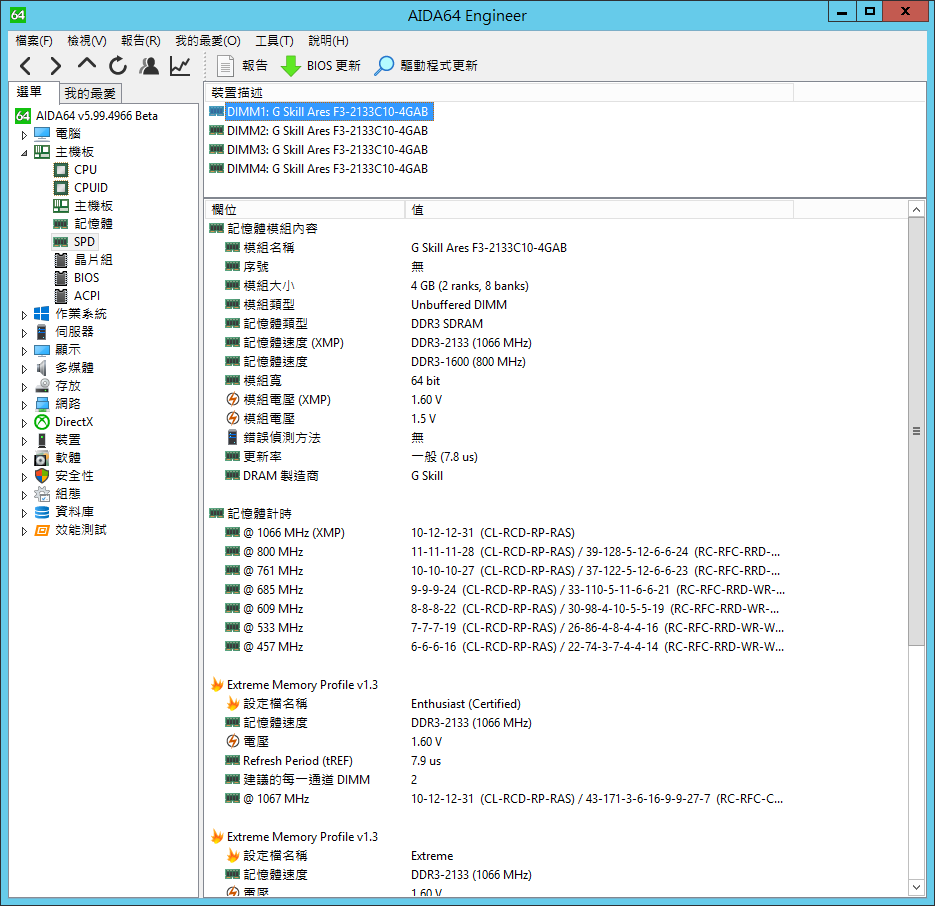
Task: Click the scrollbar up arrow in details pane
Action: [x=917, y=209]
